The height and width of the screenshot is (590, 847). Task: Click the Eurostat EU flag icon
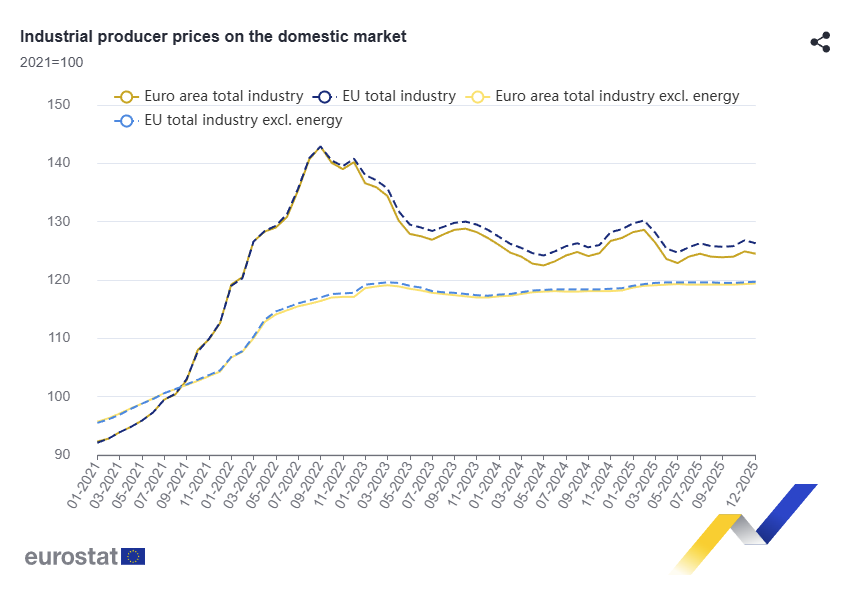(x=133, y=556)
